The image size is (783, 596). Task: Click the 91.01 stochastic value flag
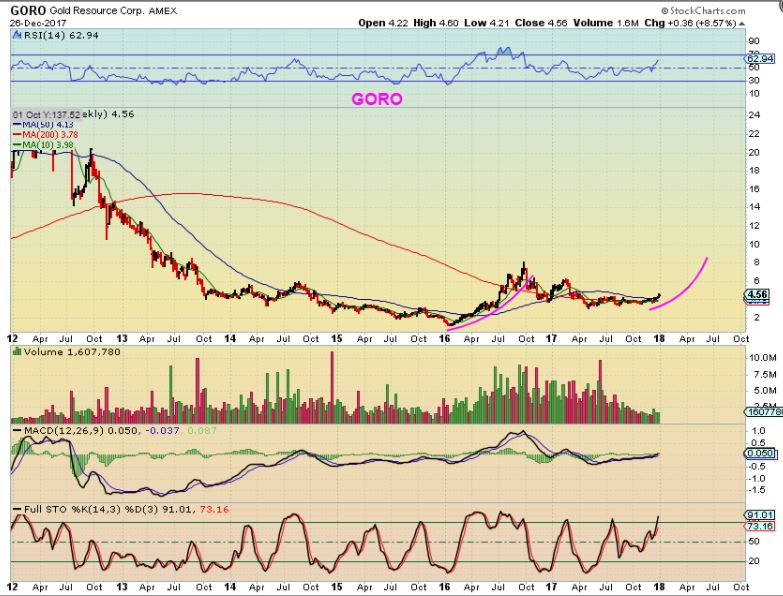coord(759,515)
